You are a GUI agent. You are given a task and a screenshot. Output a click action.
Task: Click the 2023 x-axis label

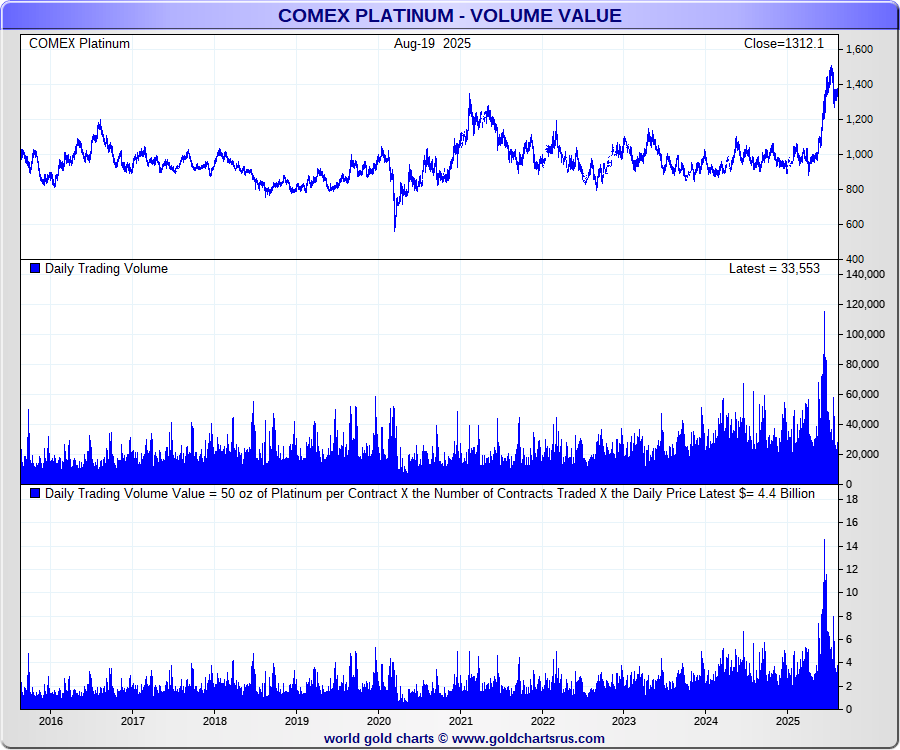pos(624,721)
